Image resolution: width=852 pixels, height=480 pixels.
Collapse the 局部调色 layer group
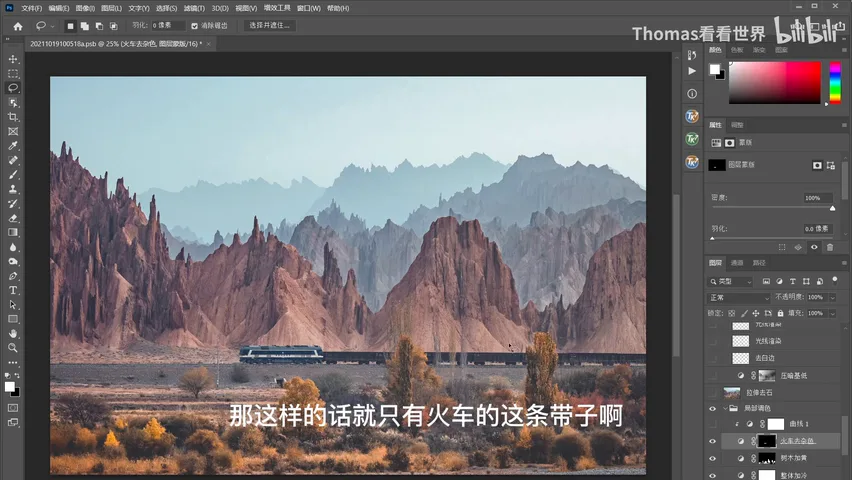725,408
